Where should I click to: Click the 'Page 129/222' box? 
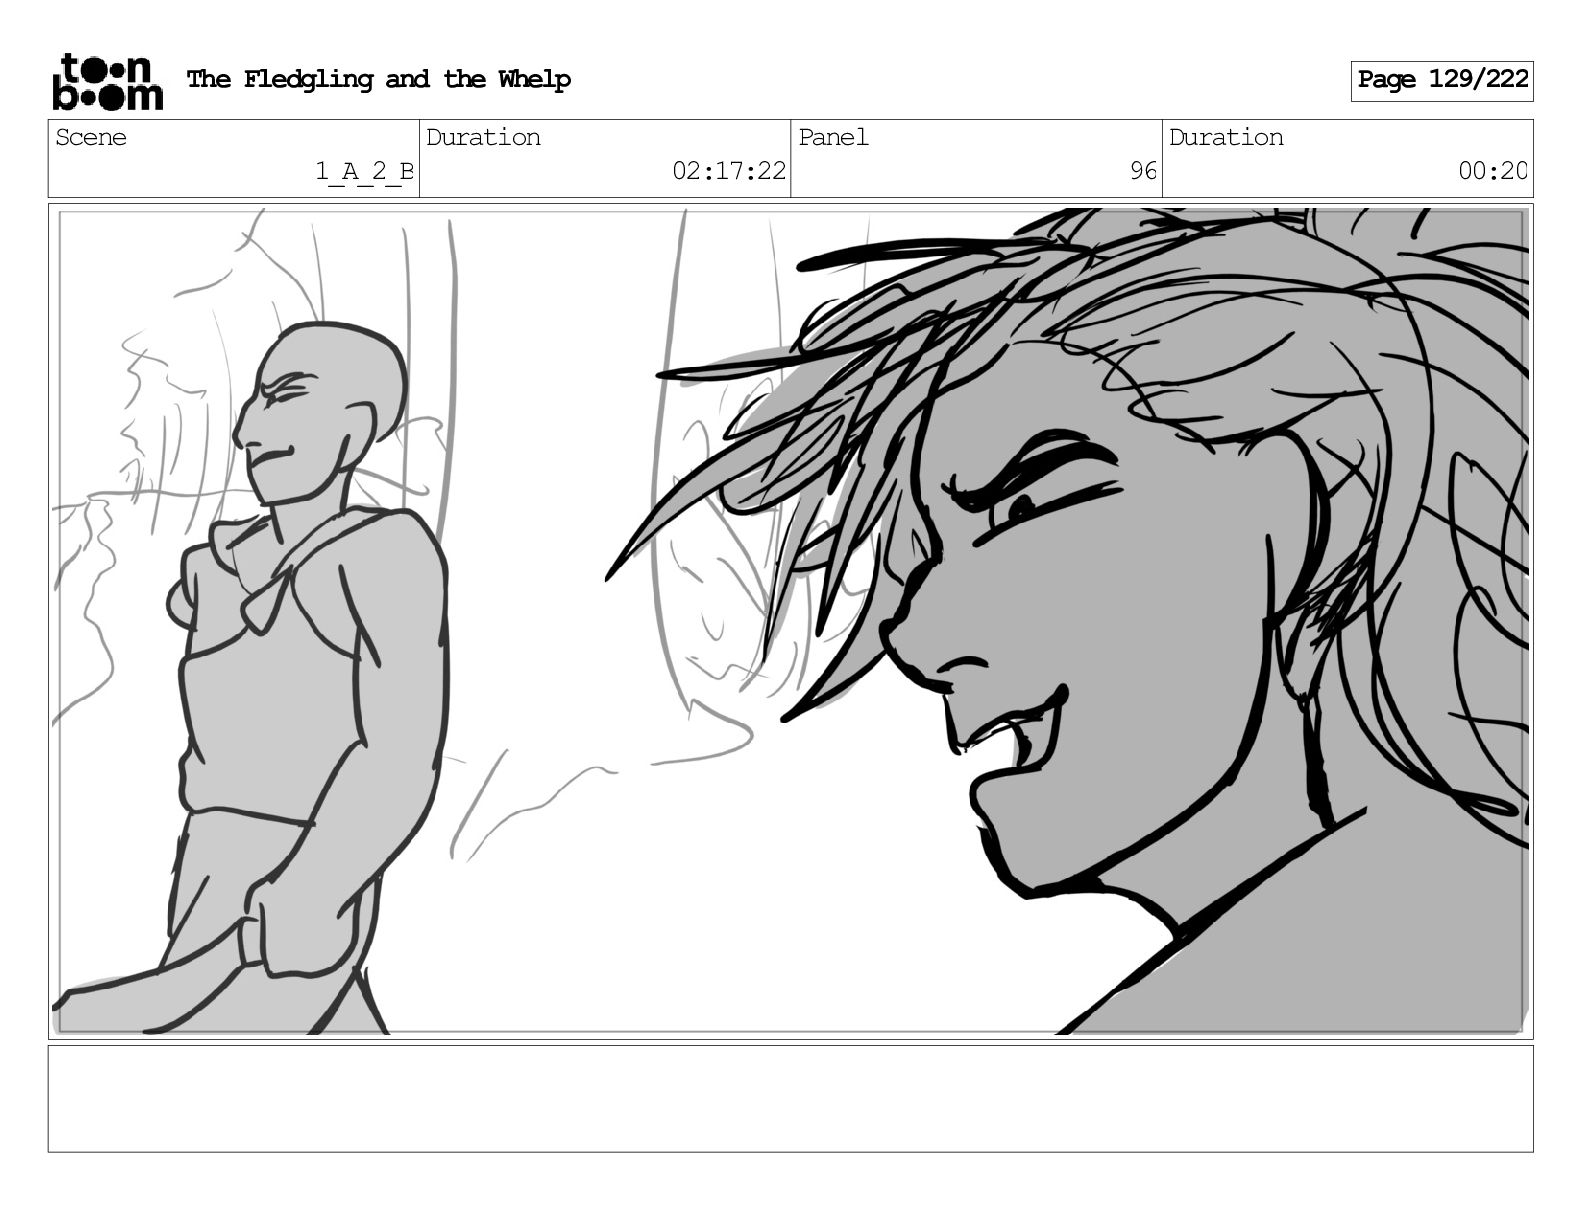click(1442, 80)
